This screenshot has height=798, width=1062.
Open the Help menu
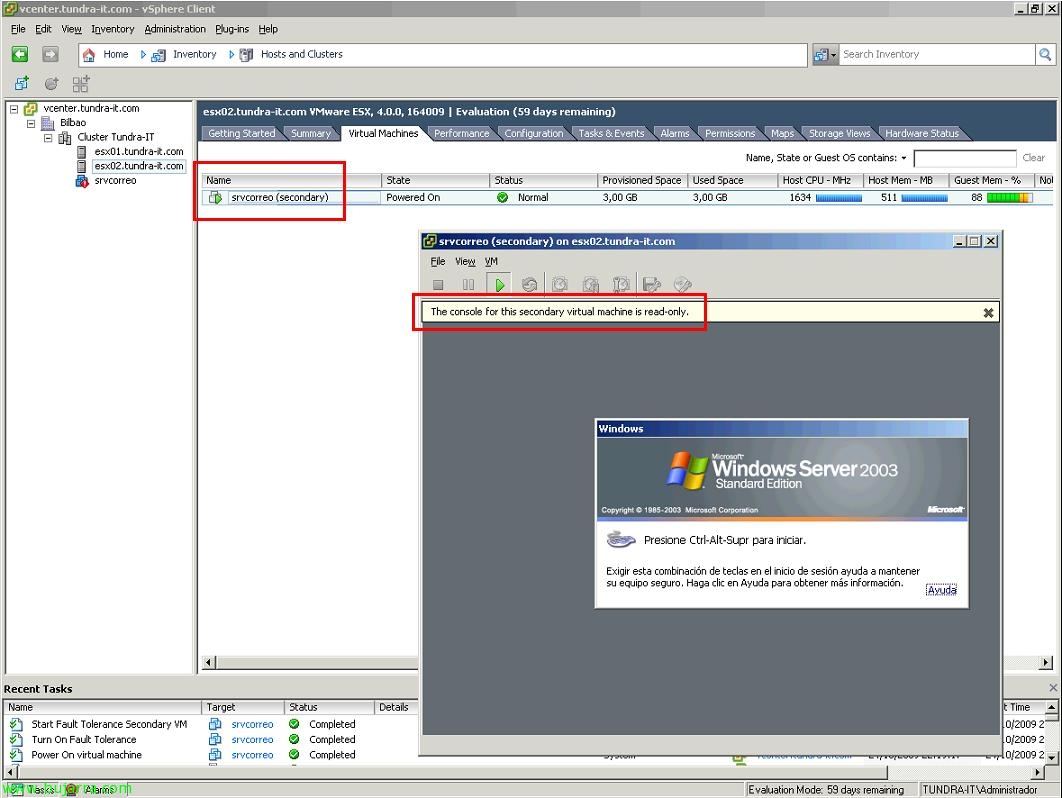(x=268, y=29)
